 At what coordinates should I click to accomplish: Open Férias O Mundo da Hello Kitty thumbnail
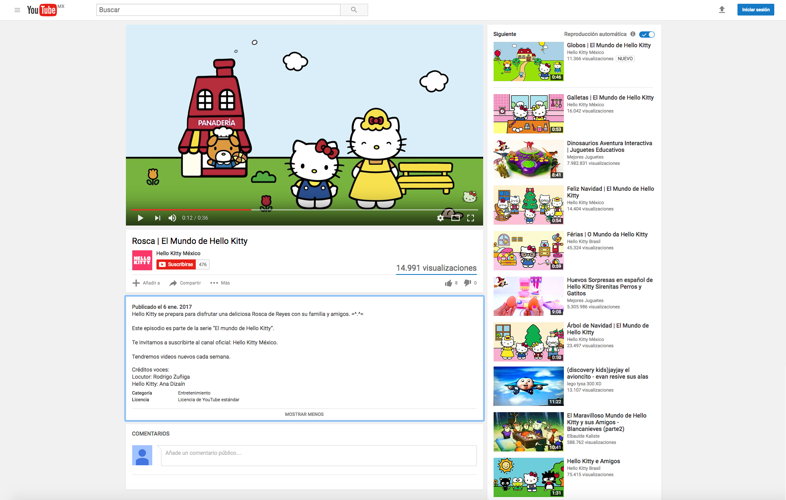(528, 250)
